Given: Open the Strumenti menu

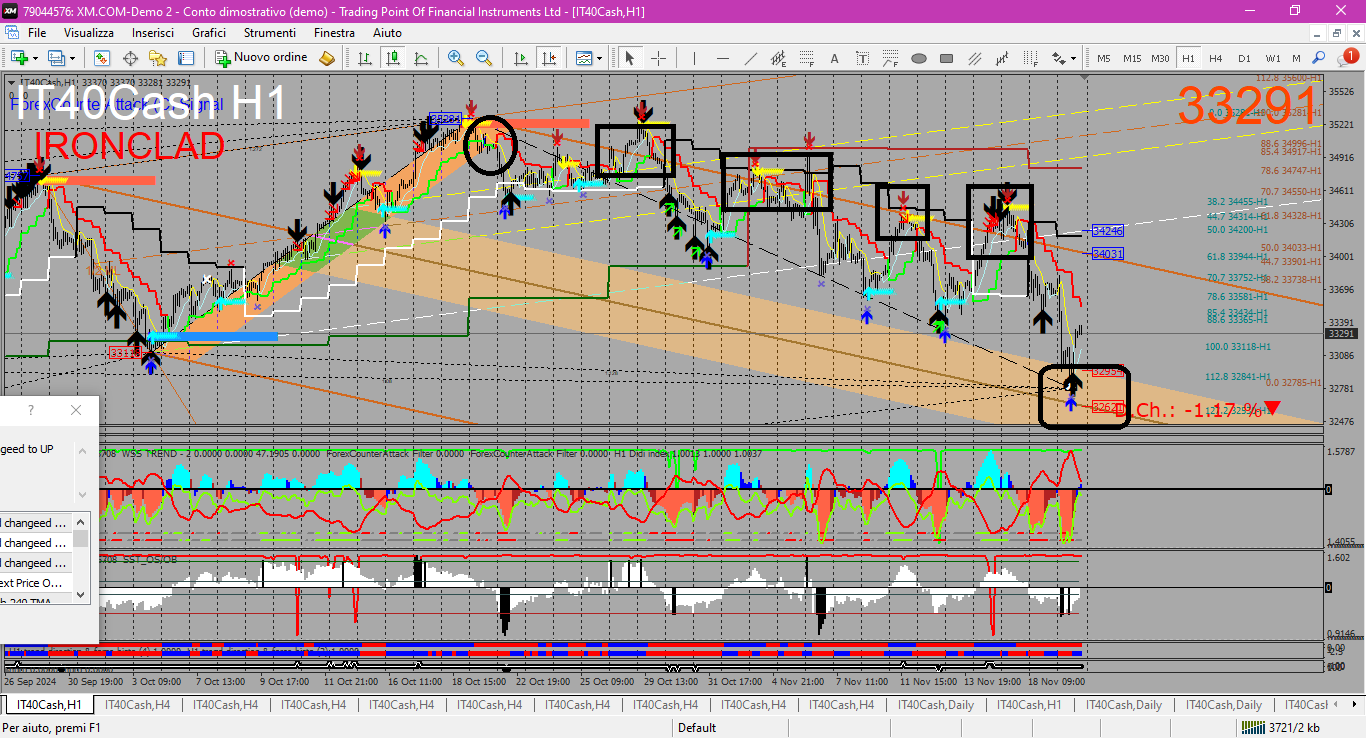Looking at the screenshot, I should [x=271, y=33].
